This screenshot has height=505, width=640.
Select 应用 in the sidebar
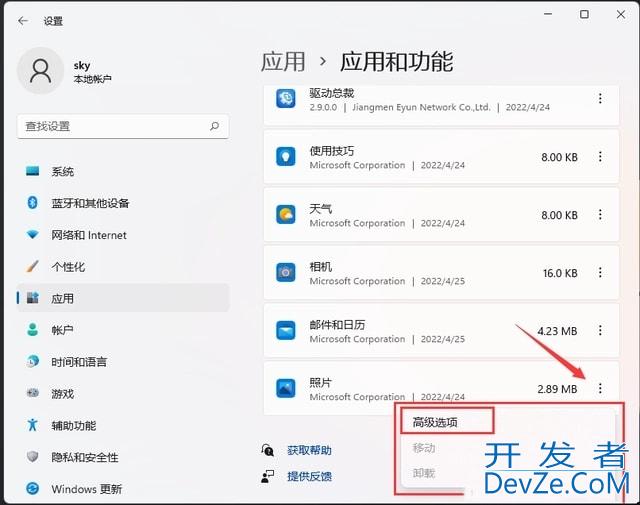123,298
